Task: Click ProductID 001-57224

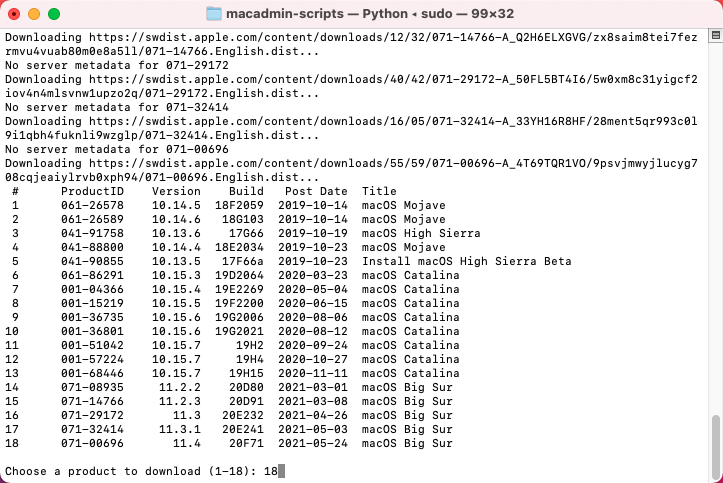Action: pyautogui.click(x=92, y=359)
